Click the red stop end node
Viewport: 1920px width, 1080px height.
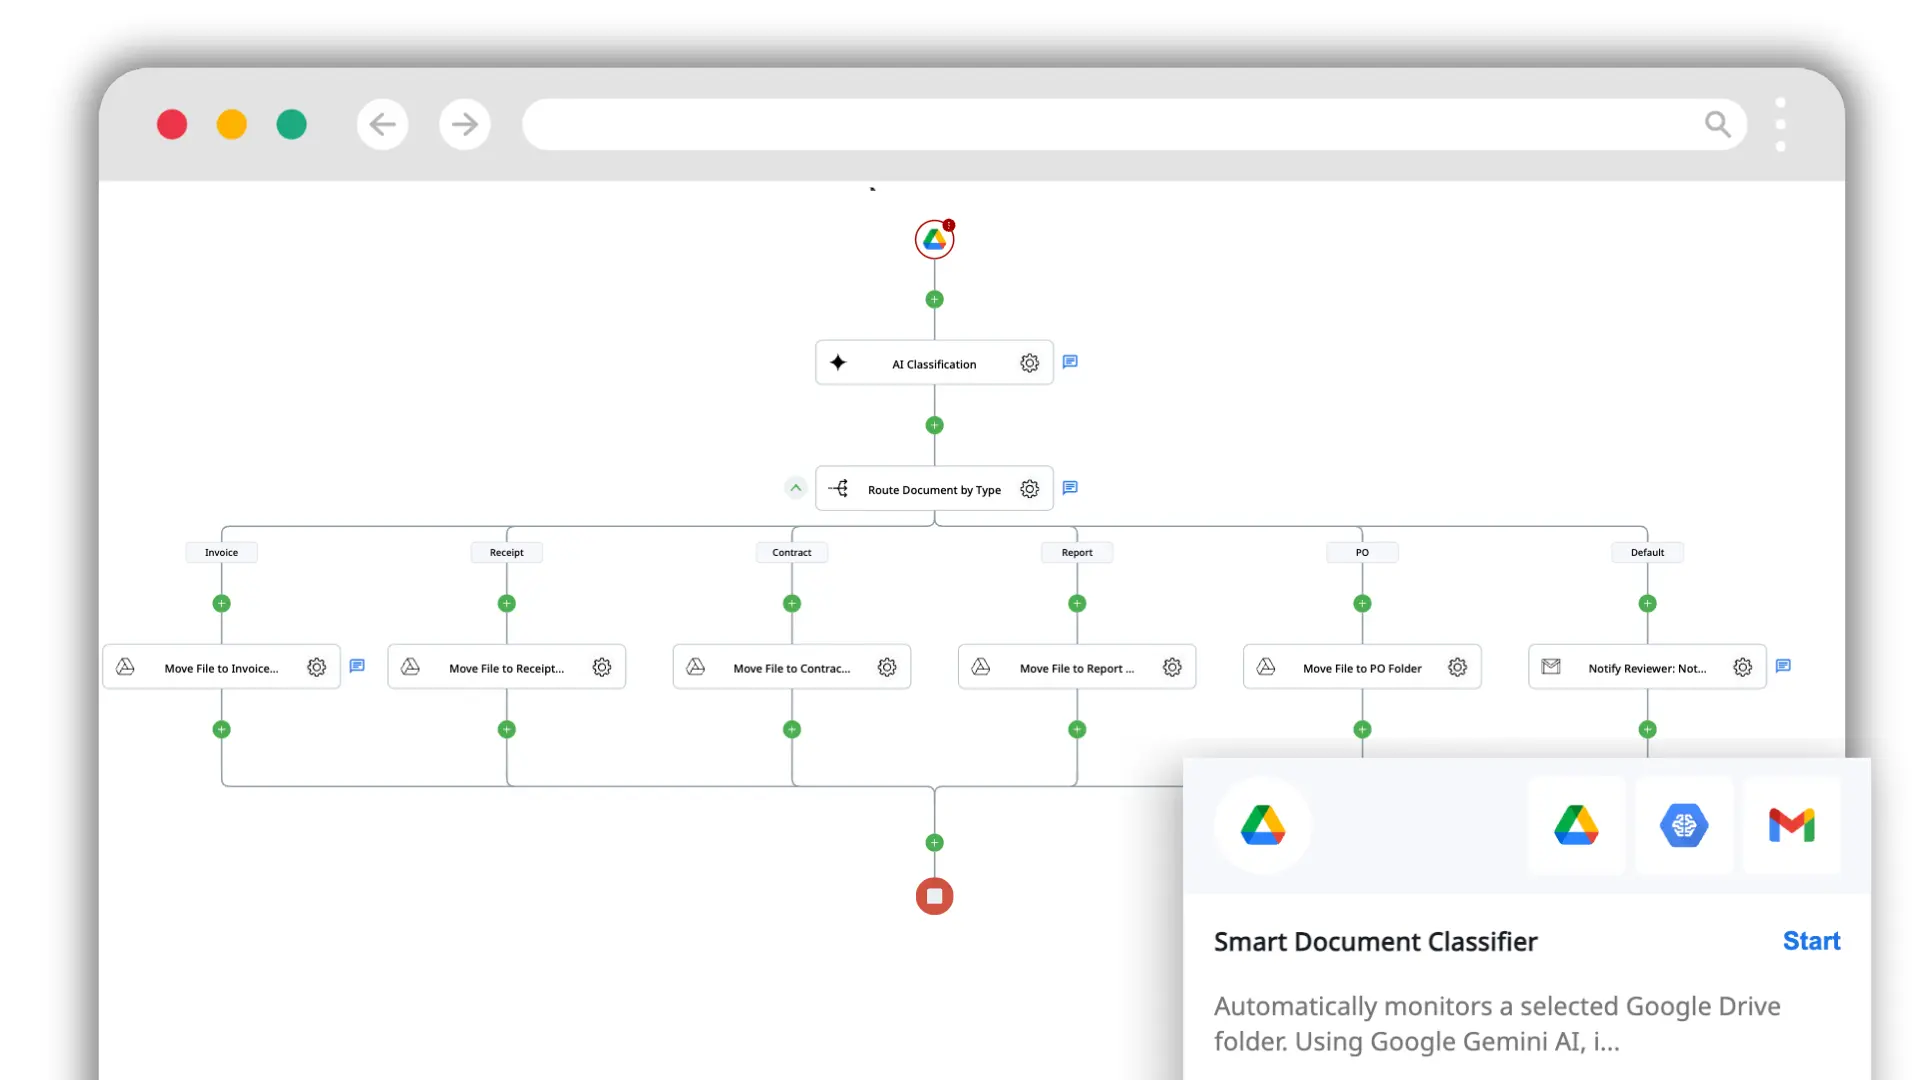pyautogui.click(x=934, y=896)
